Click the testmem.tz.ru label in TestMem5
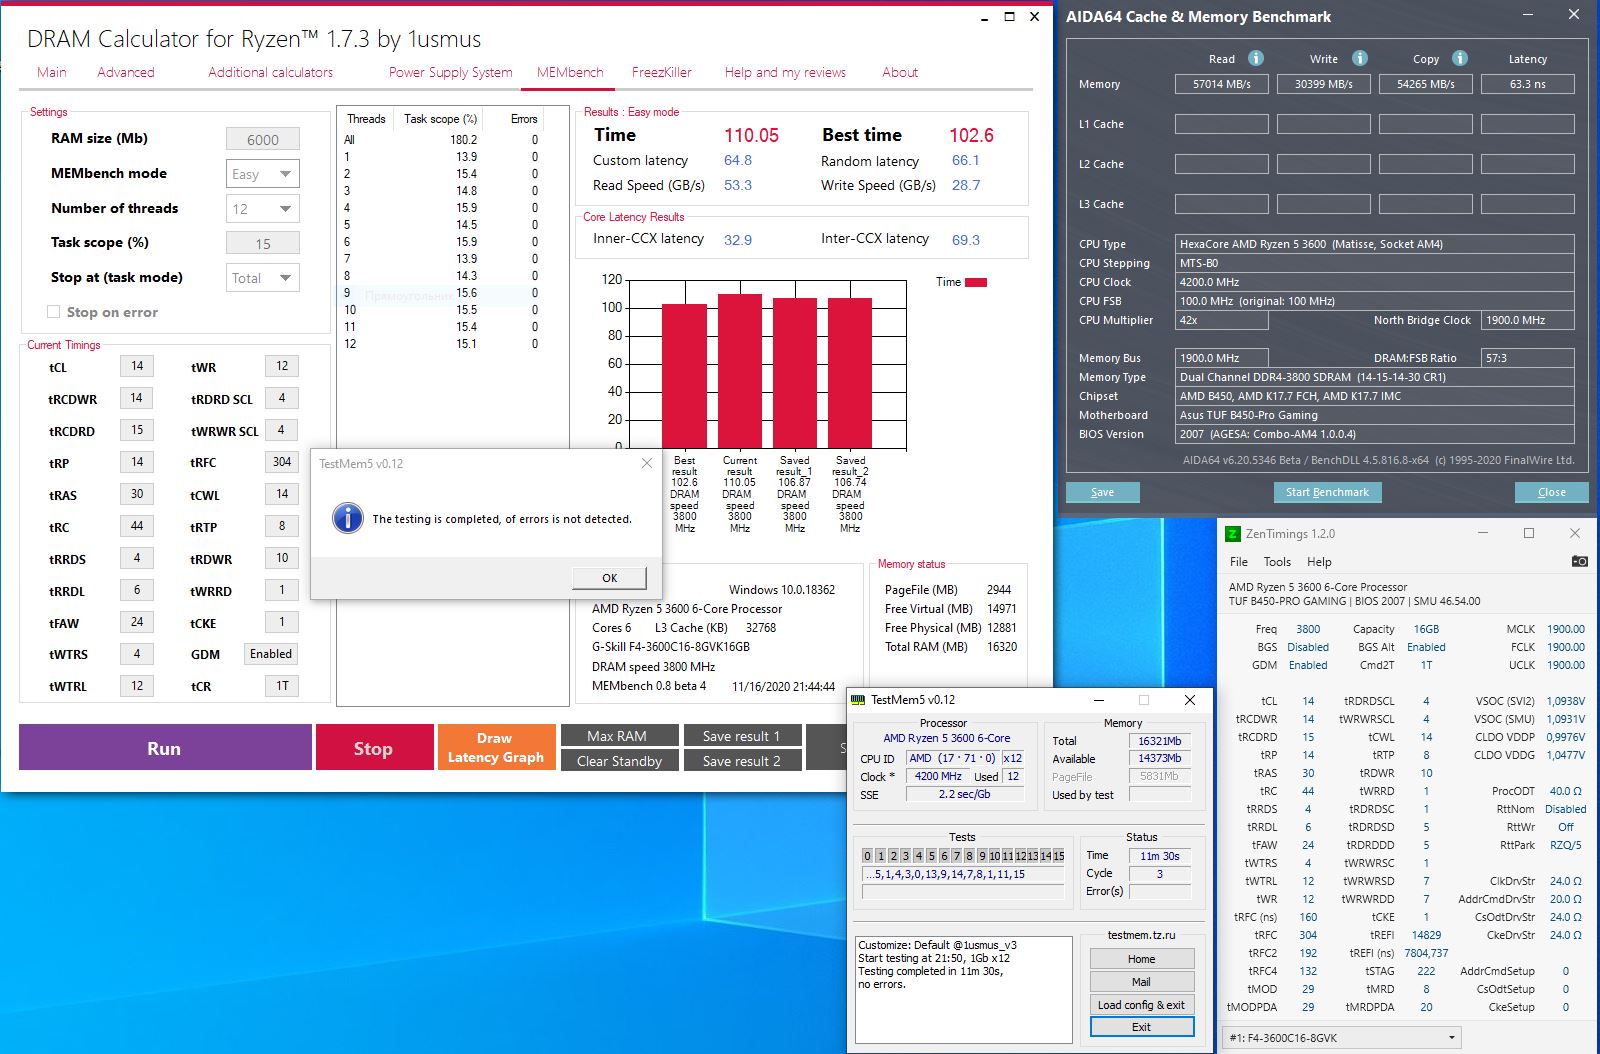The width and height of the screenshot is (1600, 1054). tap(1142, 935)
